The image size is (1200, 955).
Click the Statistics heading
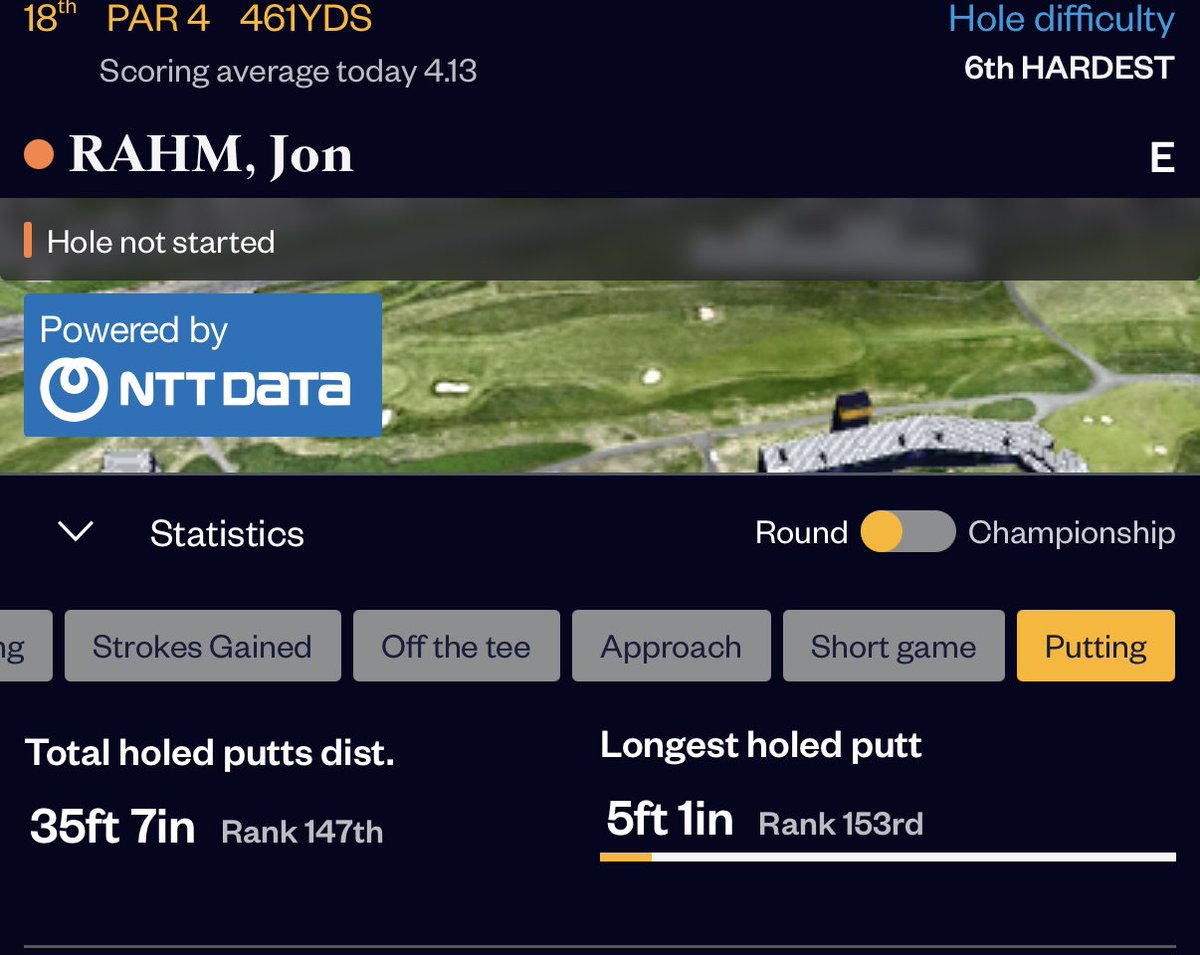pos(227,533)
